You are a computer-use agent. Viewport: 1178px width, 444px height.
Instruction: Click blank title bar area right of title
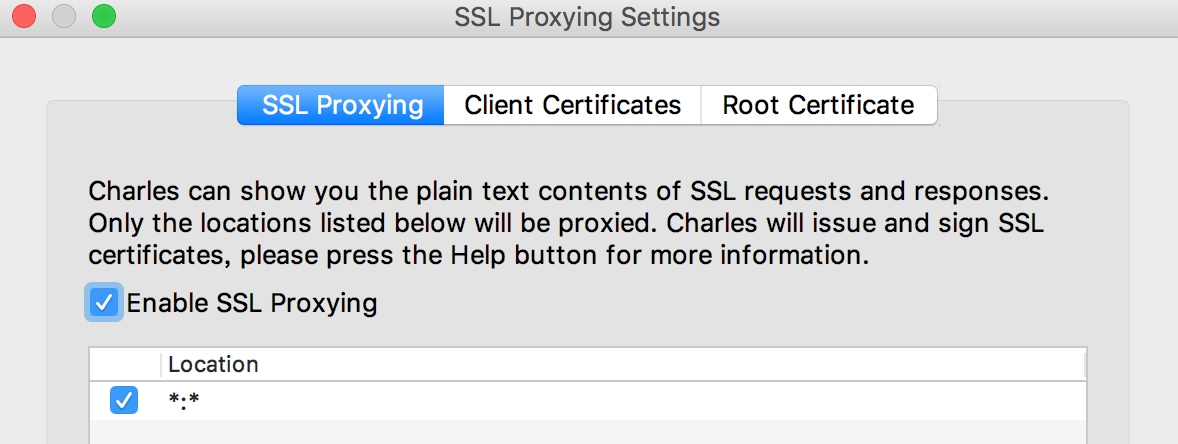pyautogui.click(x=947, y=17)
